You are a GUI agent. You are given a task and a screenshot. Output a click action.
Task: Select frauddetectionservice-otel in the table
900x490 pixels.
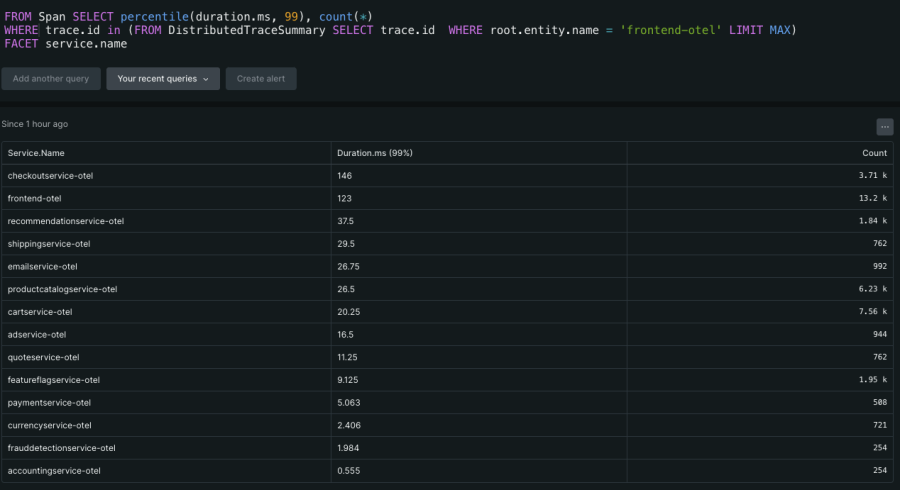(x=61, y=448)
